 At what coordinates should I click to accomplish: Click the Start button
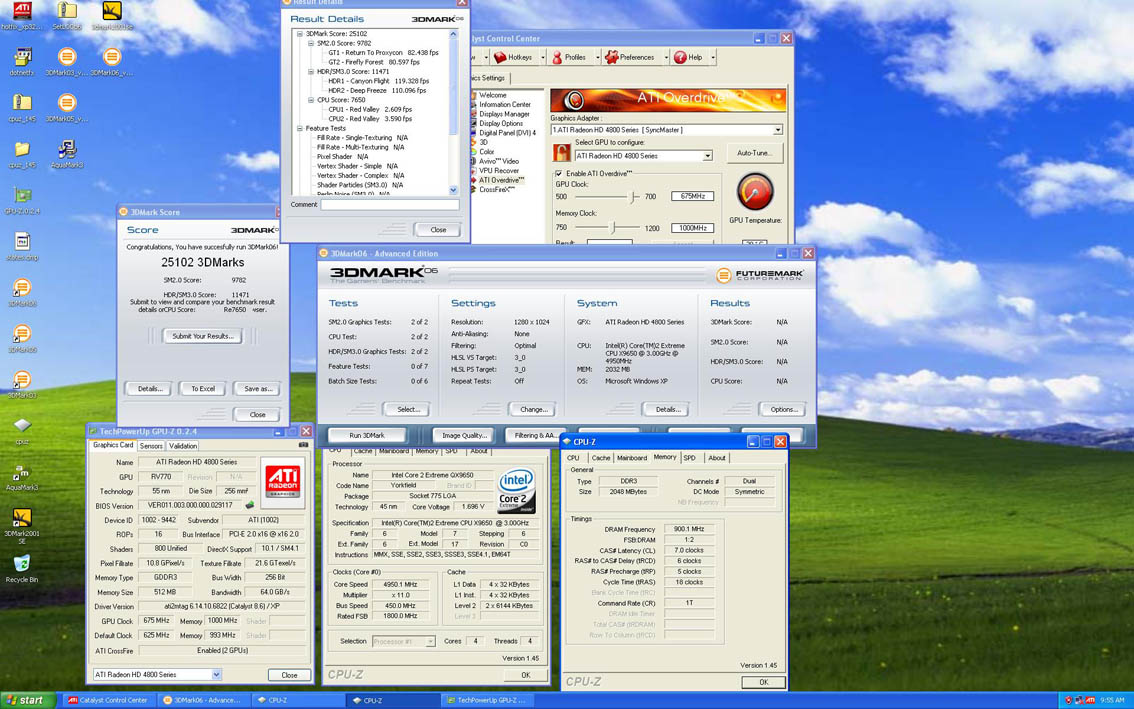26,700
